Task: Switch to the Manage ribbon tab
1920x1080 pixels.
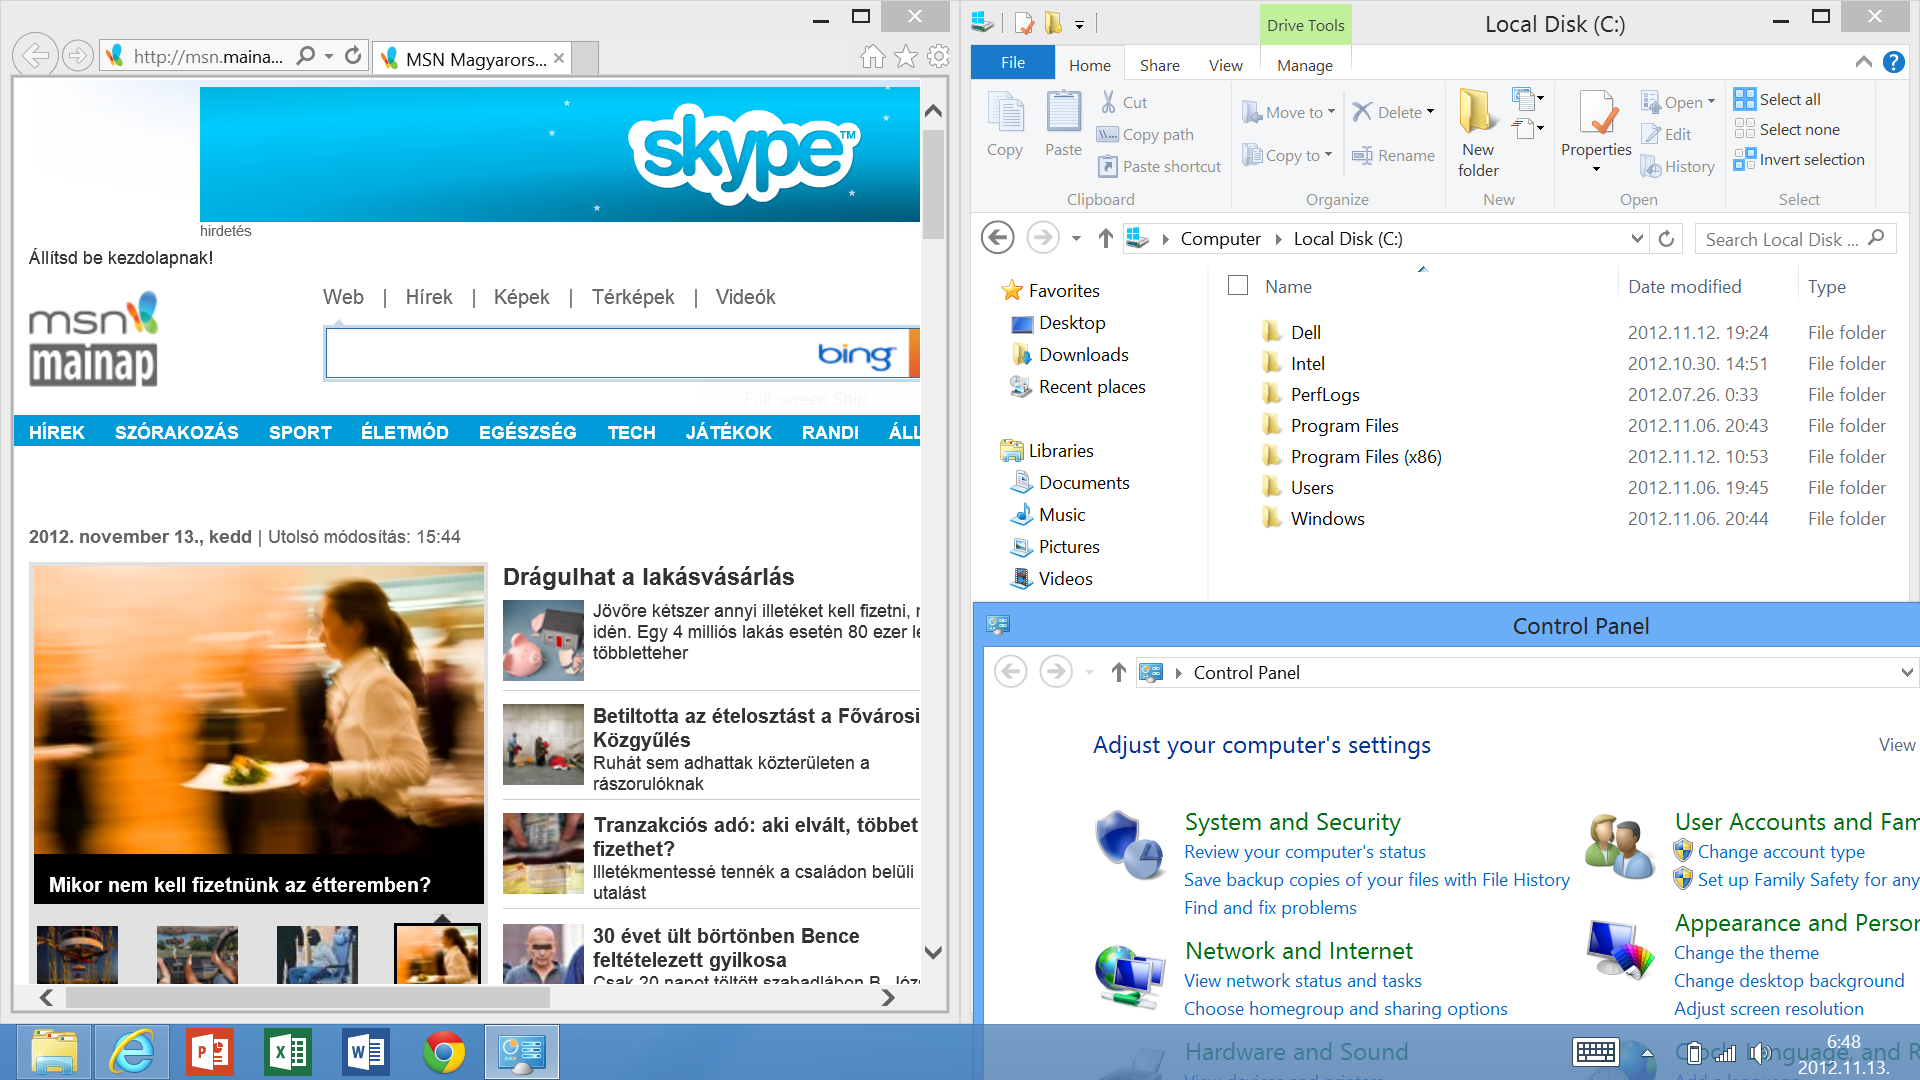Action: pos(1304,65)
